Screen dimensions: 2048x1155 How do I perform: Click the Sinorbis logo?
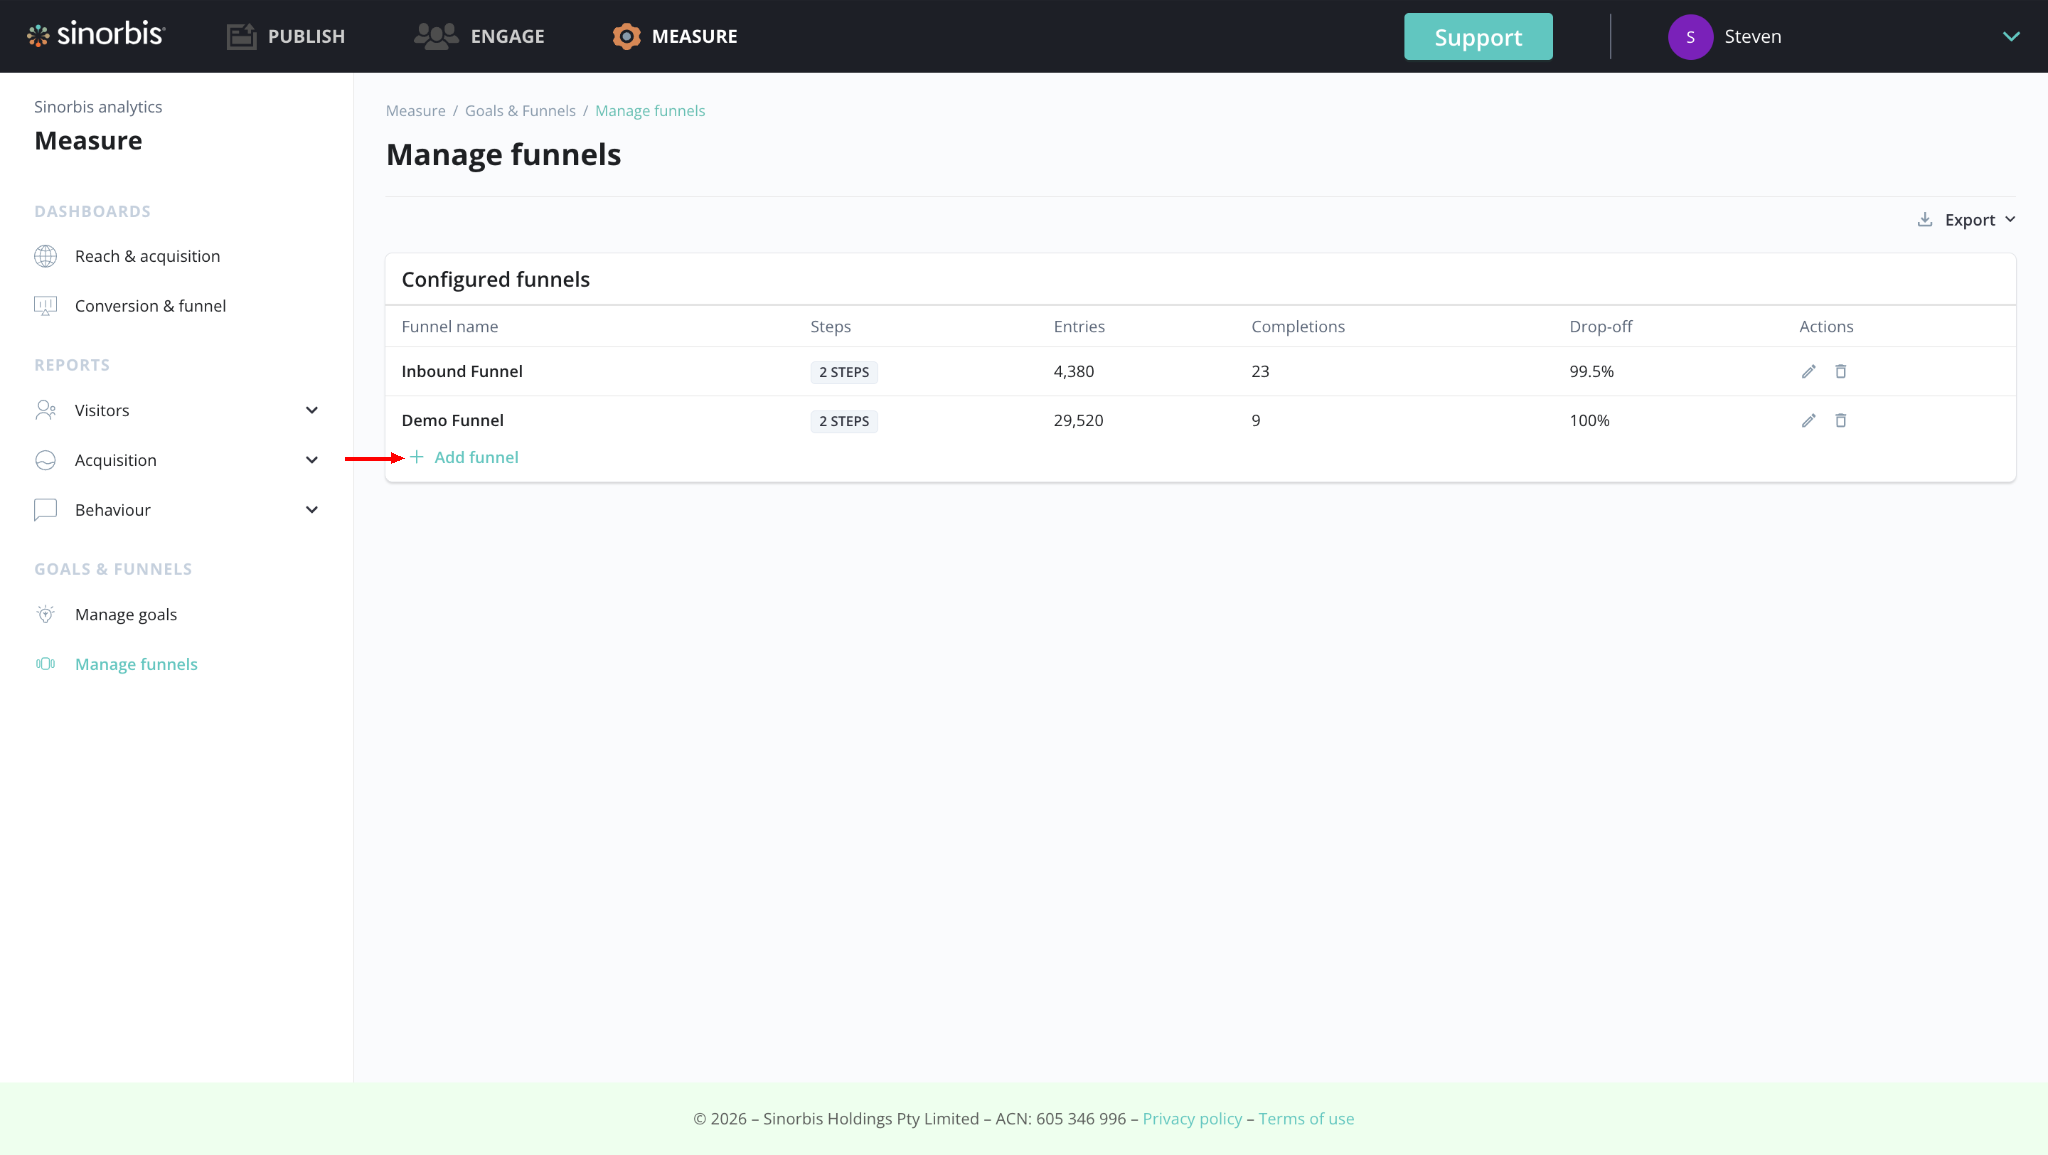point(96,35)
